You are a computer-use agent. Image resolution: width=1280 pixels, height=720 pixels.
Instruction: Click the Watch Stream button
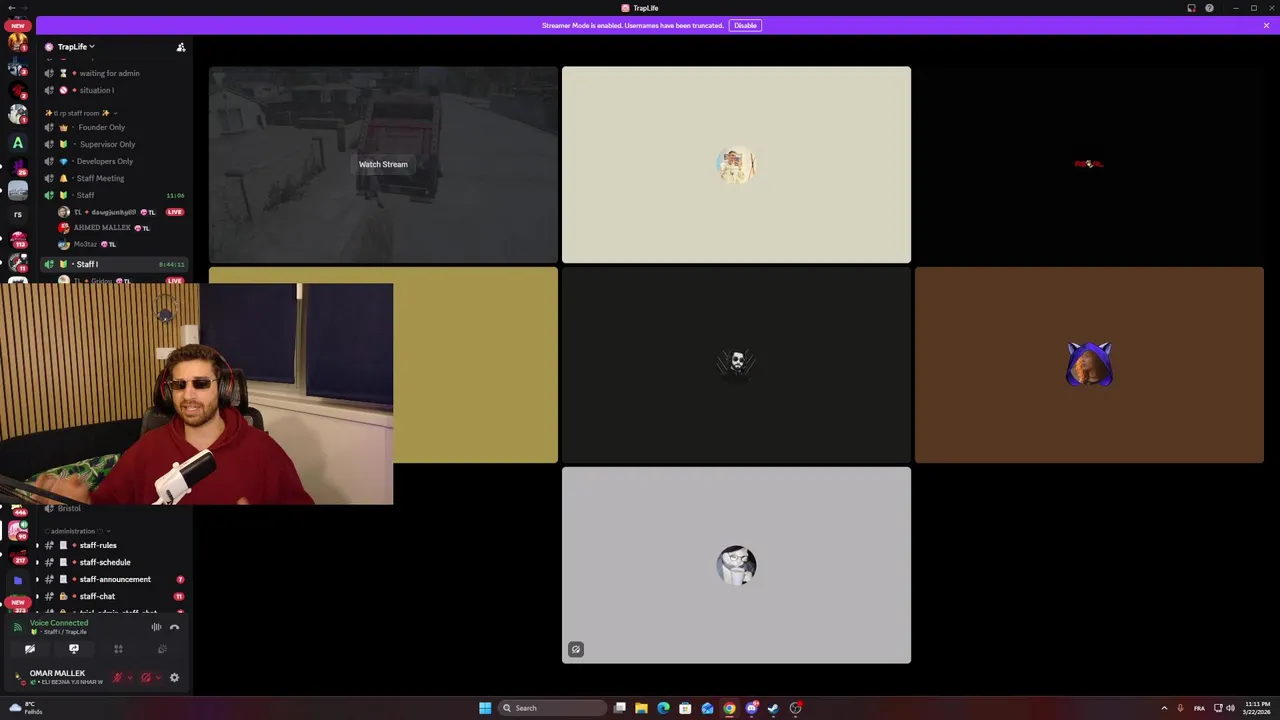pos(383,164)
